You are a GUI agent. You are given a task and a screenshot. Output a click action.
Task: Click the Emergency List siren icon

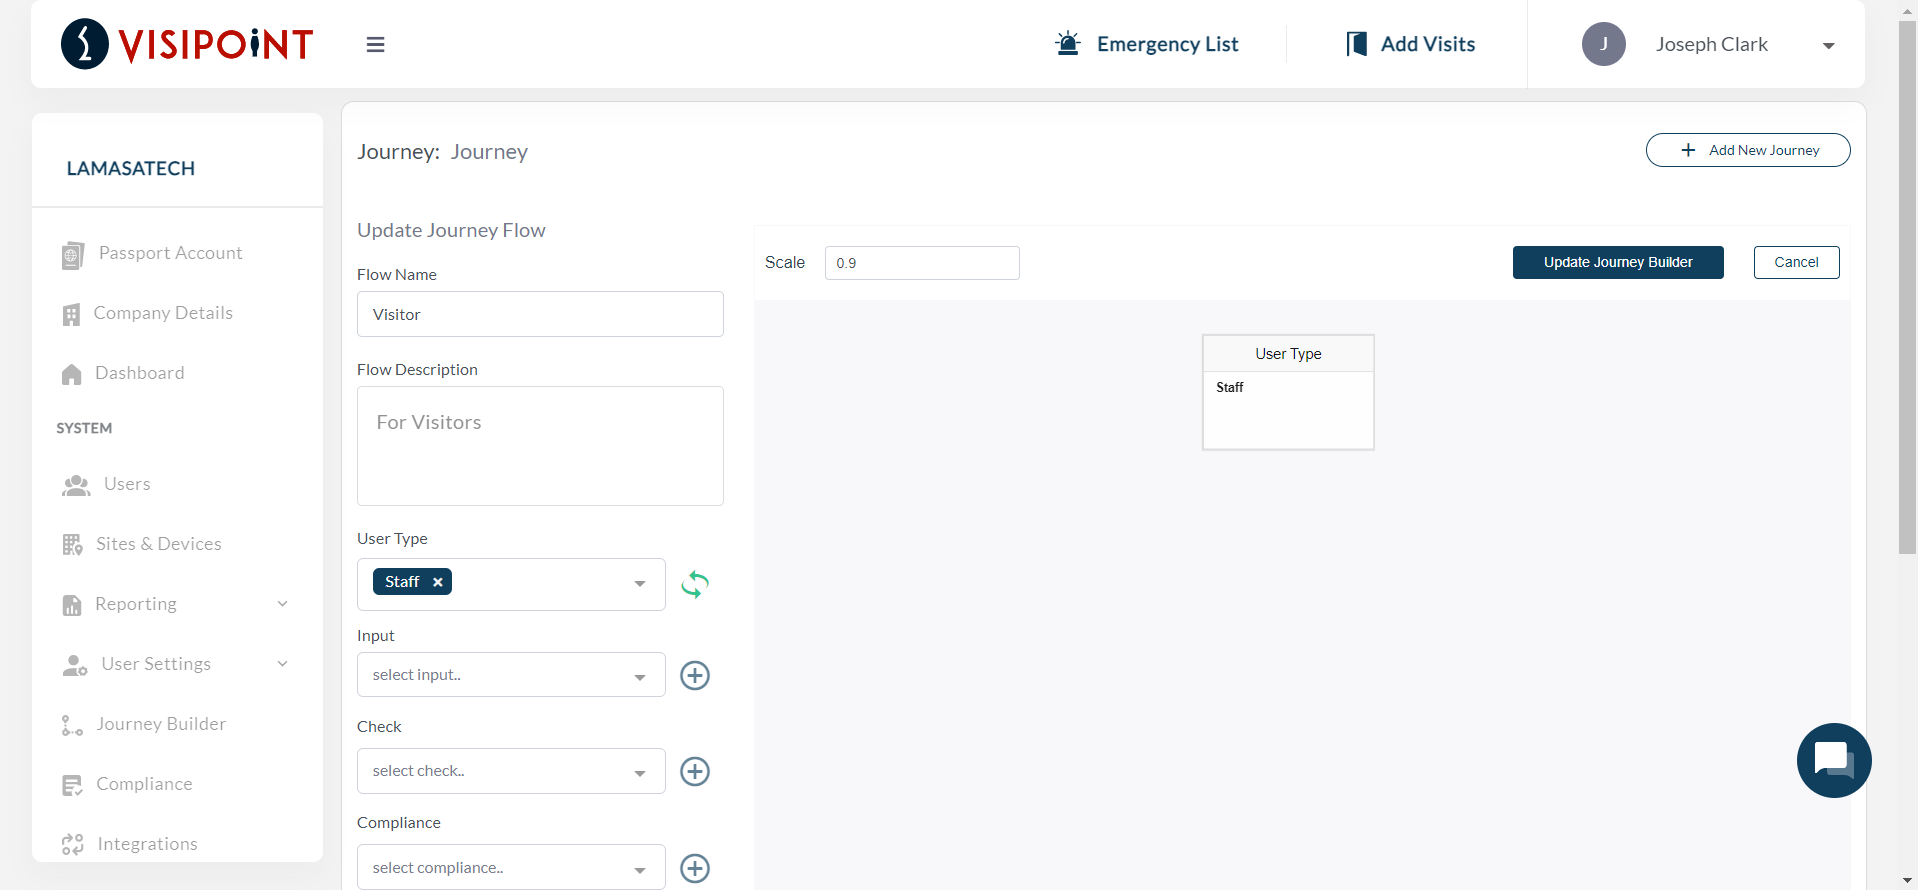(x=1068, y=44)
